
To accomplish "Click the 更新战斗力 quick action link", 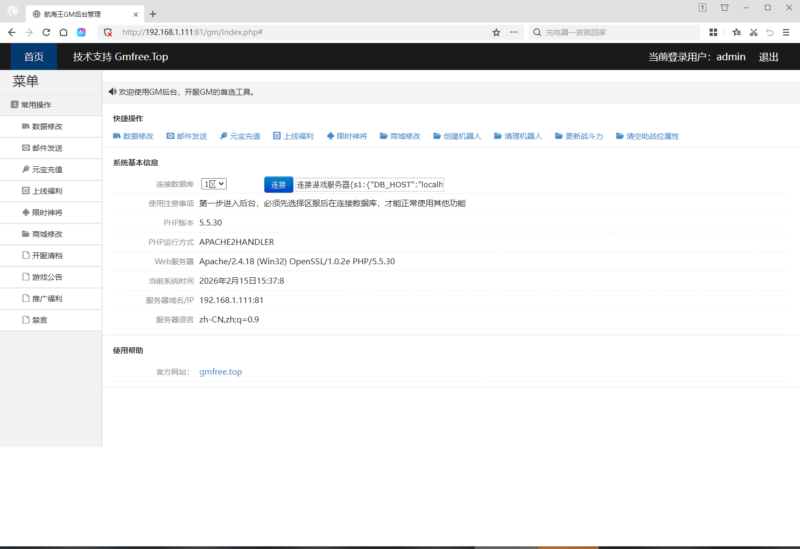I will pyautogui.click(x=579, y=136).
